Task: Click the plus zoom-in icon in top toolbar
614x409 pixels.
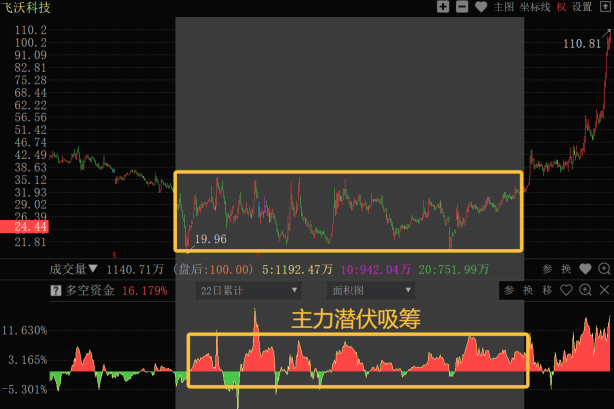Action: pos(443,7)
